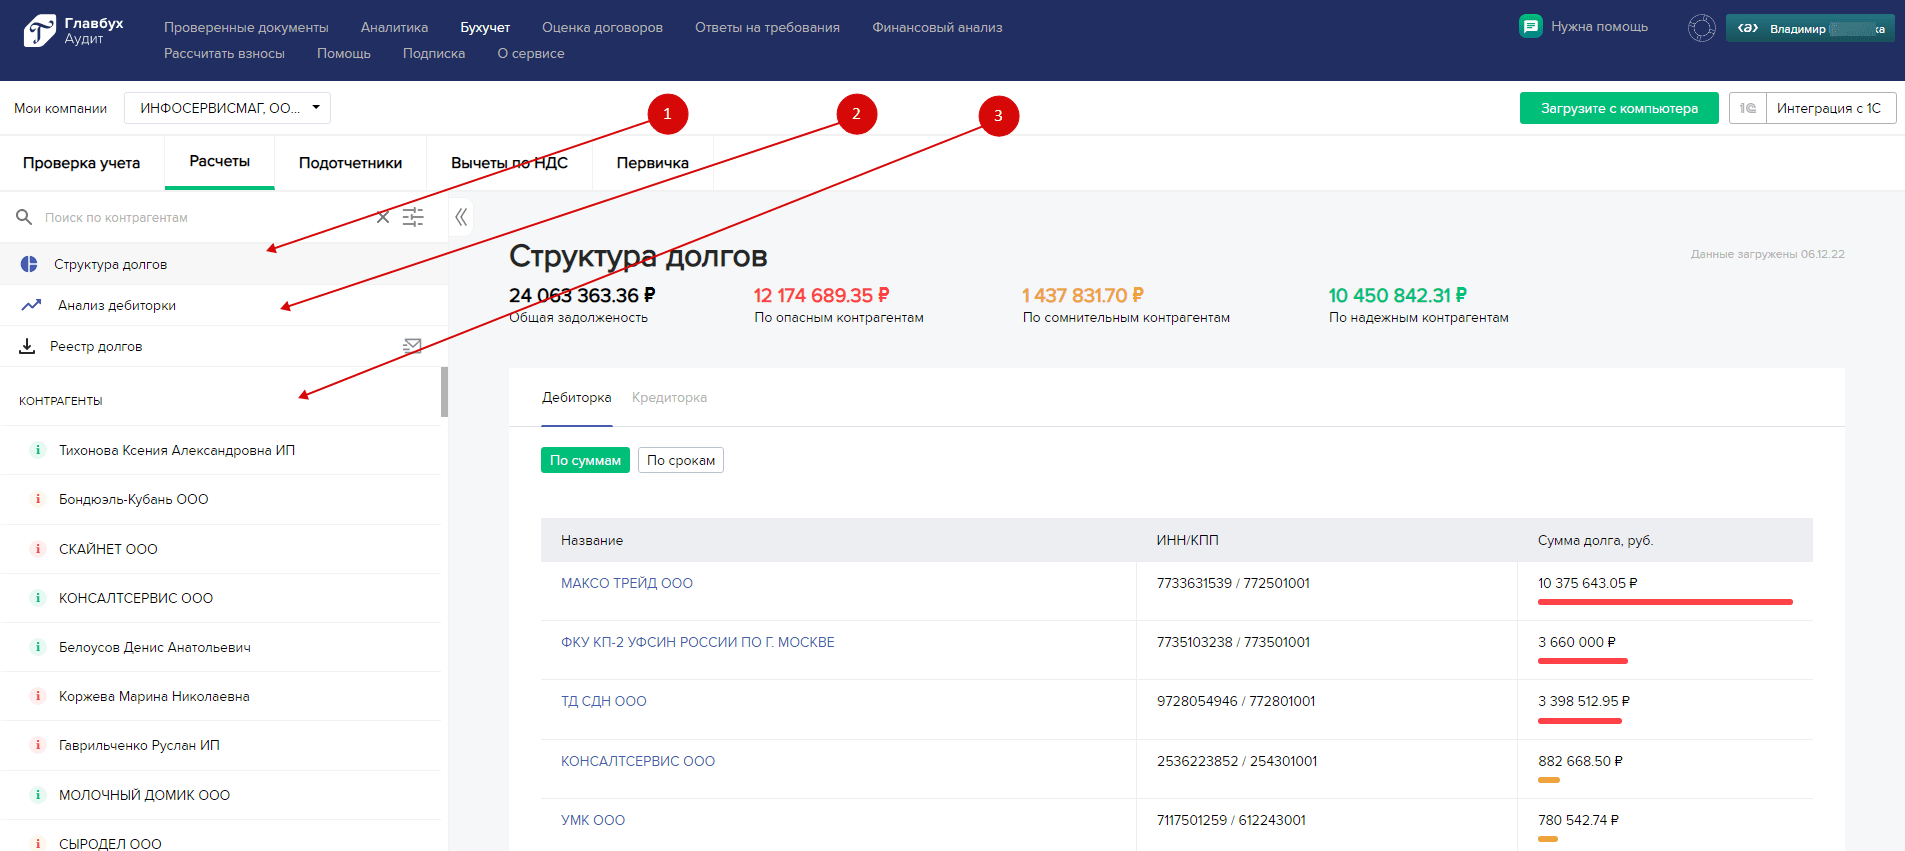Click the envelope icon beside Реестр долгов
This screenshot has height=851, width=1905.
click(412, 346)
